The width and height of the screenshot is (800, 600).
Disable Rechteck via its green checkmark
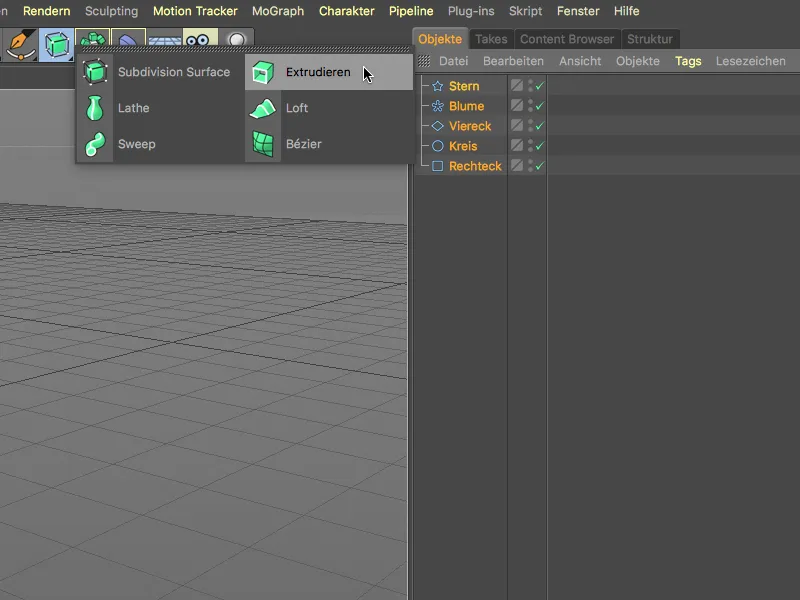pyautogui.click(x=540, y=166)
